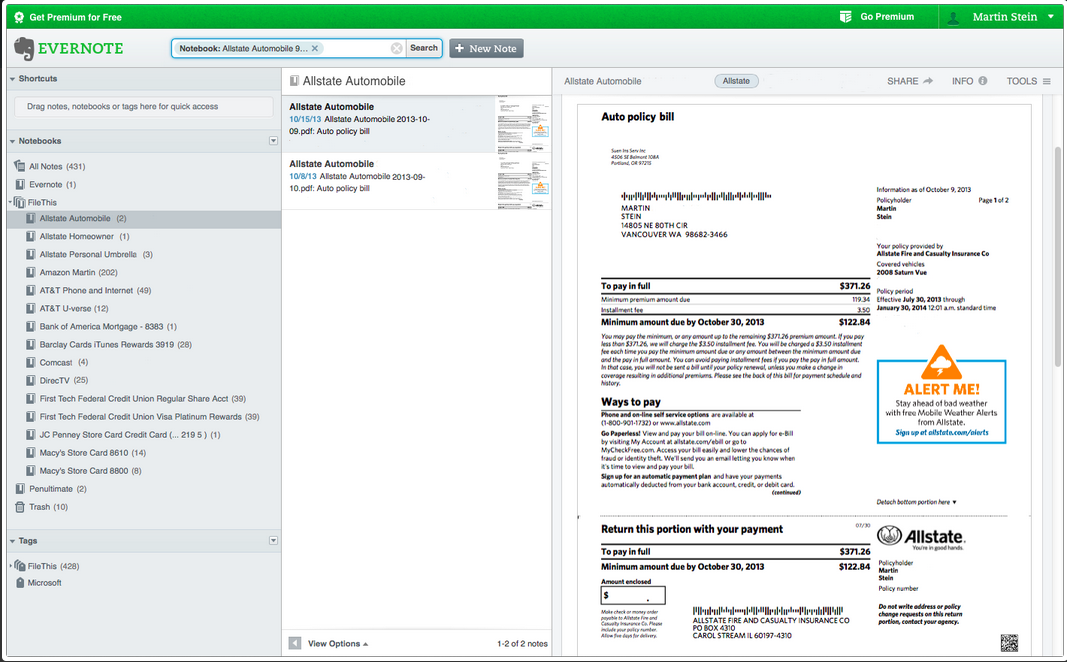
Task: Click the 10/8/13 note's PDF thumbnail
Action: coord(523,181)
